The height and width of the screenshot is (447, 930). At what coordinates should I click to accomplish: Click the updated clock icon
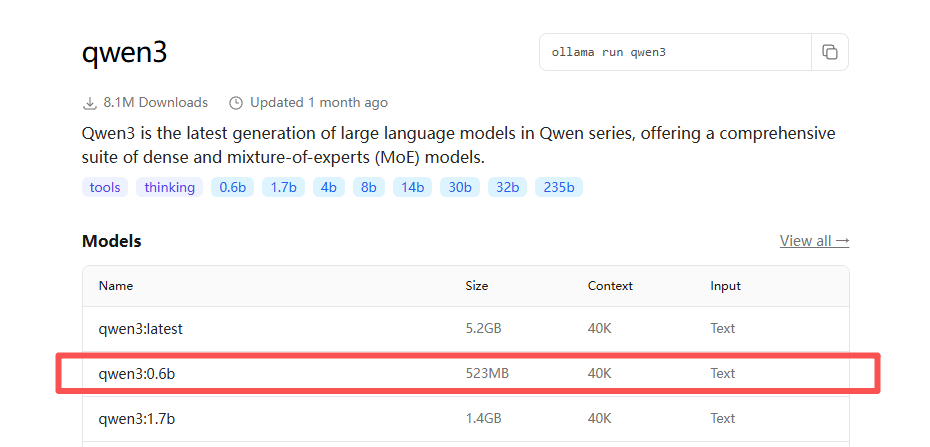[236, 103]
